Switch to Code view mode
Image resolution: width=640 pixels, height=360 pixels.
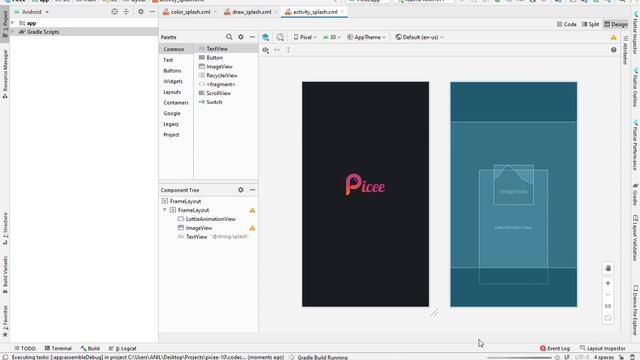[567, 24]
